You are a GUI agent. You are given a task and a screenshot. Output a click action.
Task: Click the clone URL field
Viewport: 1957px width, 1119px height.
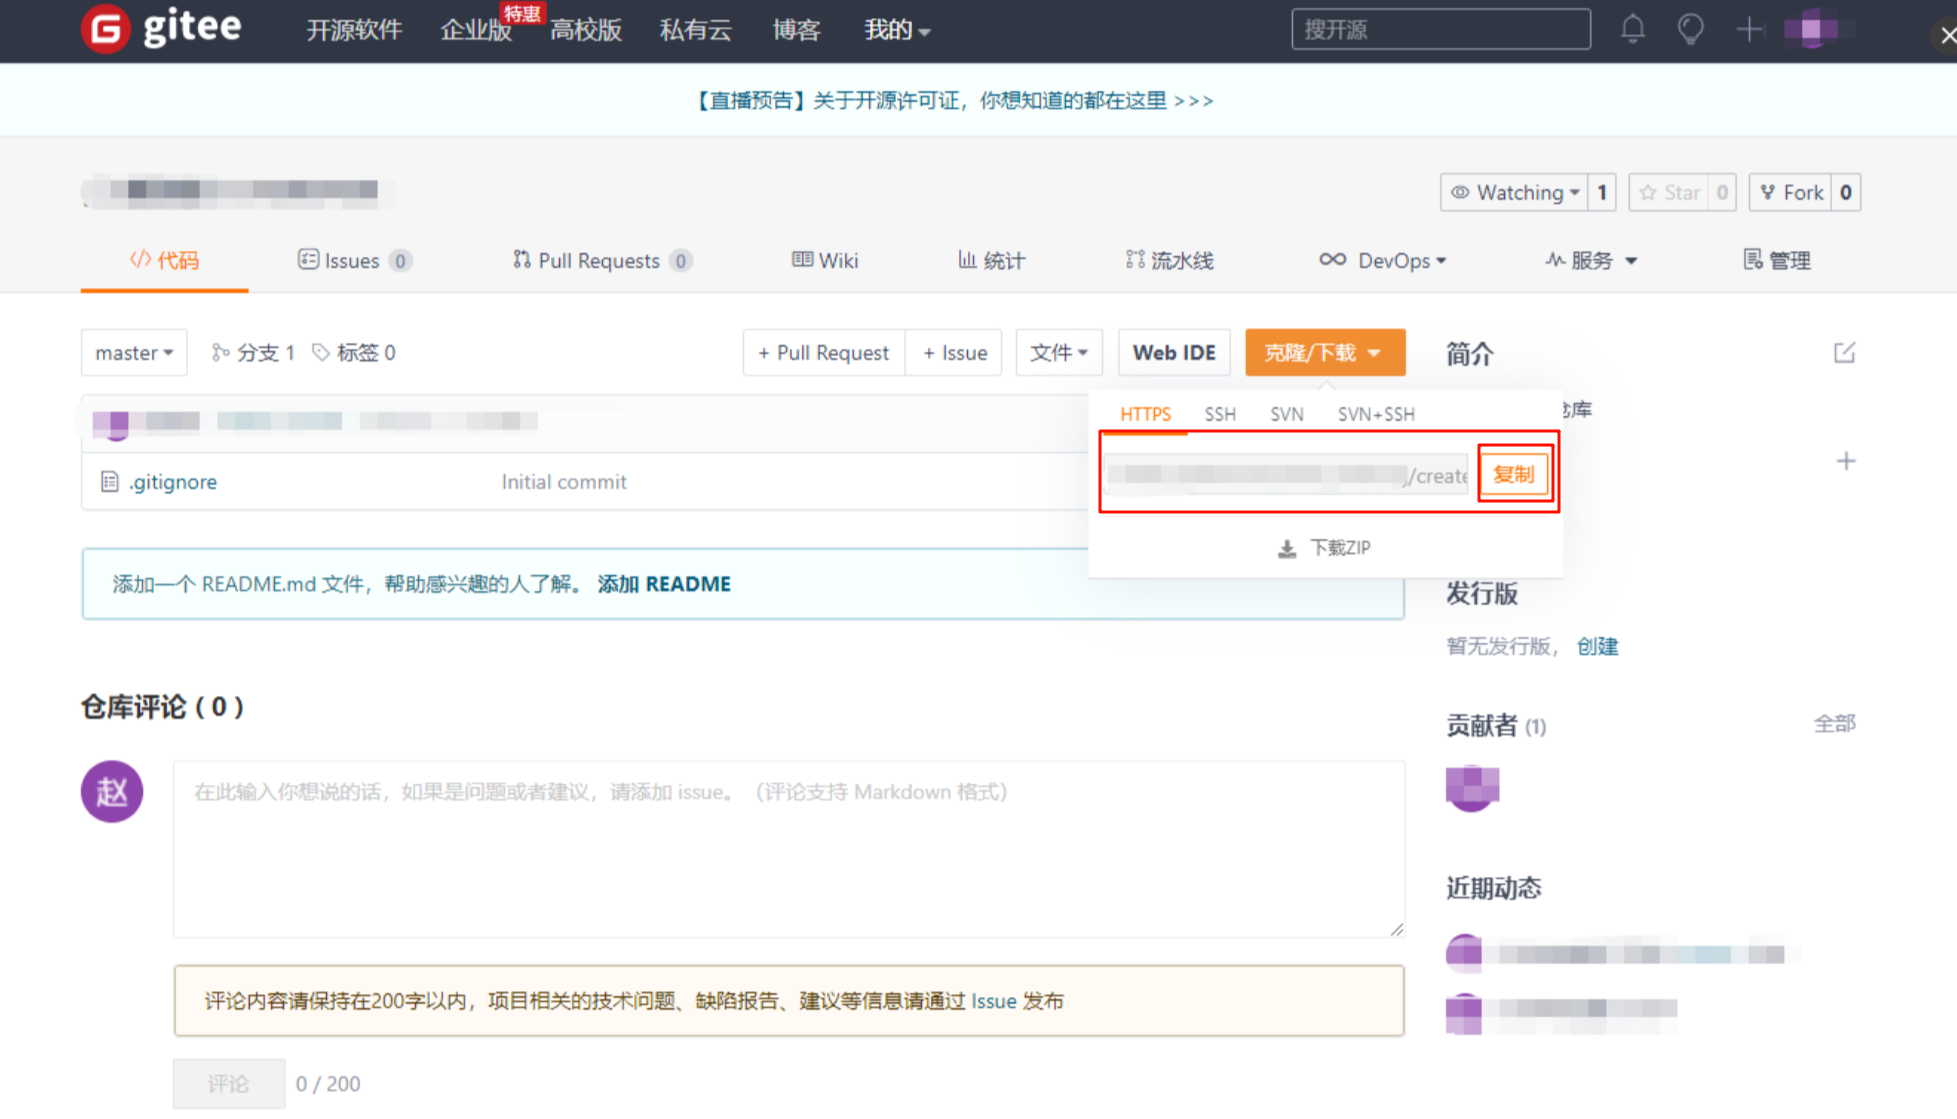(x=1287, y=475)
